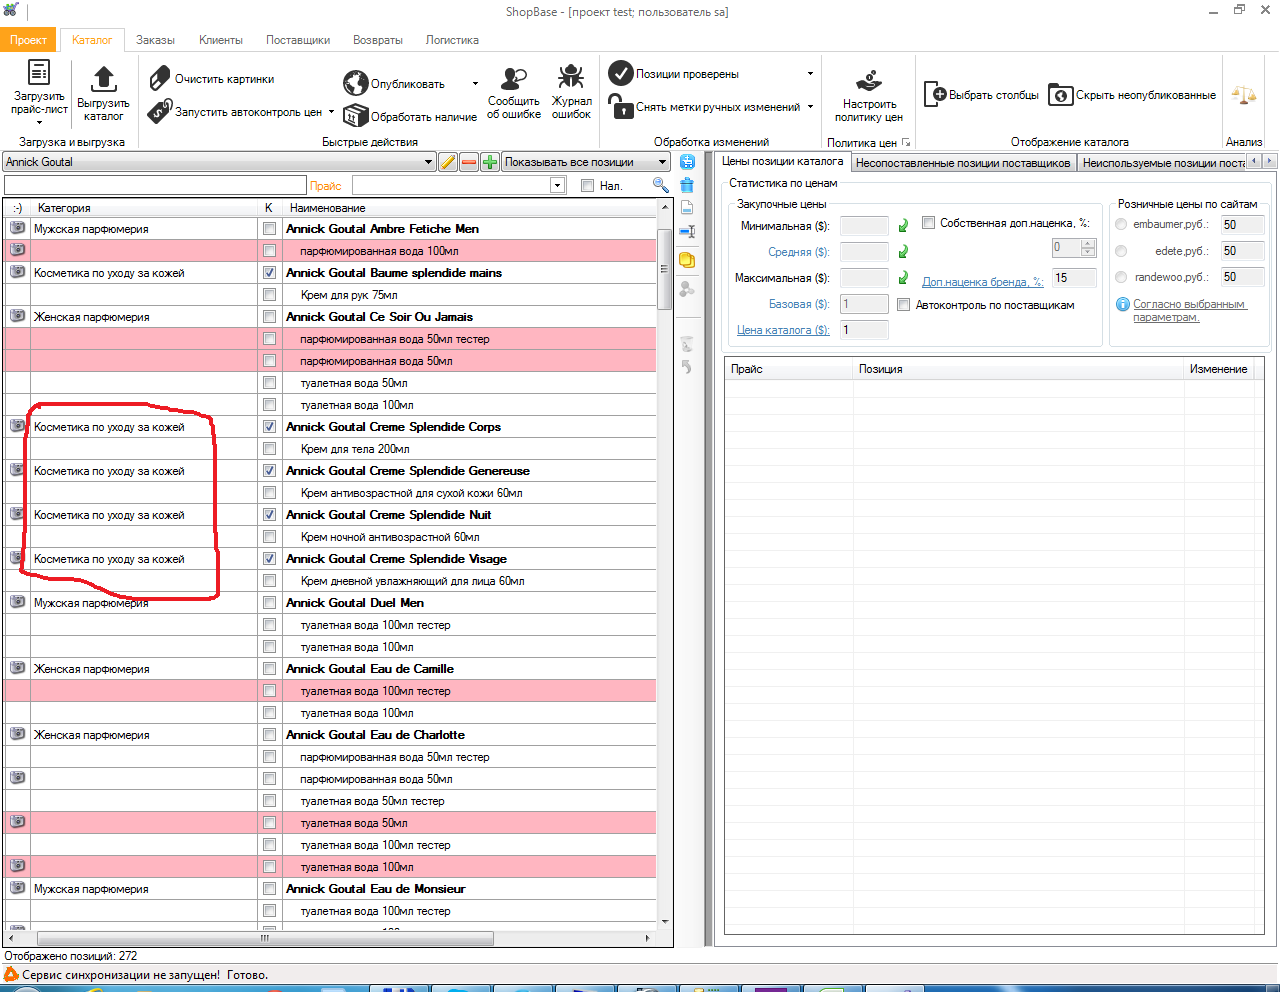Click the blue info icon by Согласно выбранным
Image resolution: width=1280 pixels, height=992 pixels.
[x=1123, y=304]
